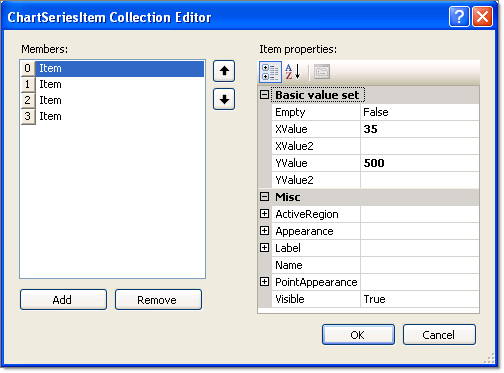504x373 pixels.
Task: Select the ActiveRegion property label
Action: [x=307, y=214]
